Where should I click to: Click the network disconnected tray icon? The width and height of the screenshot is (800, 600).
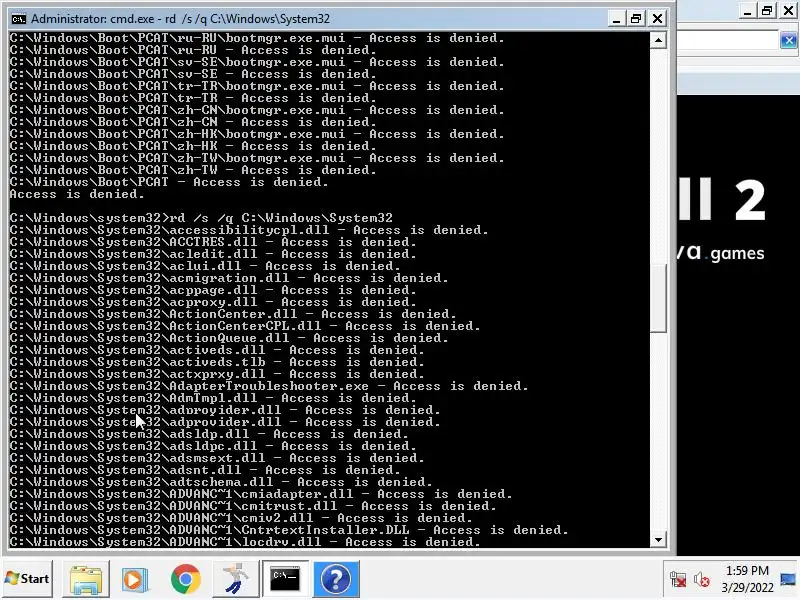click(678, 580)
